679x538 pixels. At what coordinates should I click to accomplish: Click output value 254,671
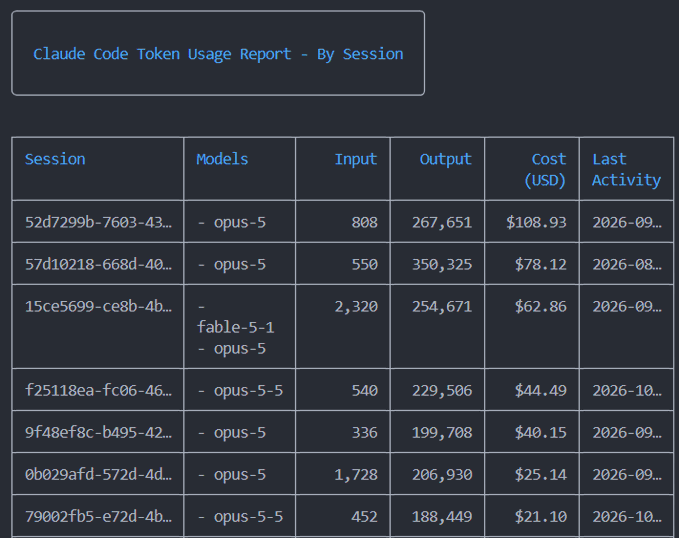[442, 307]
